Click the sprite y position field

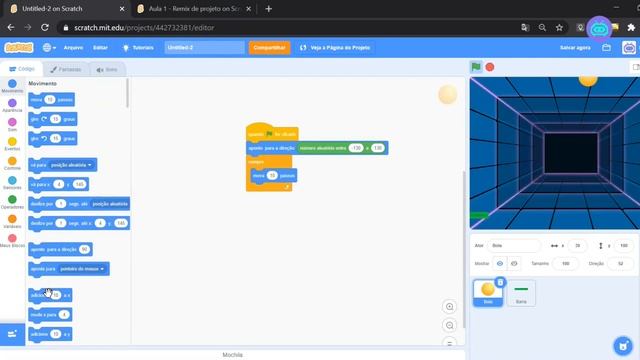click(624, 246)
